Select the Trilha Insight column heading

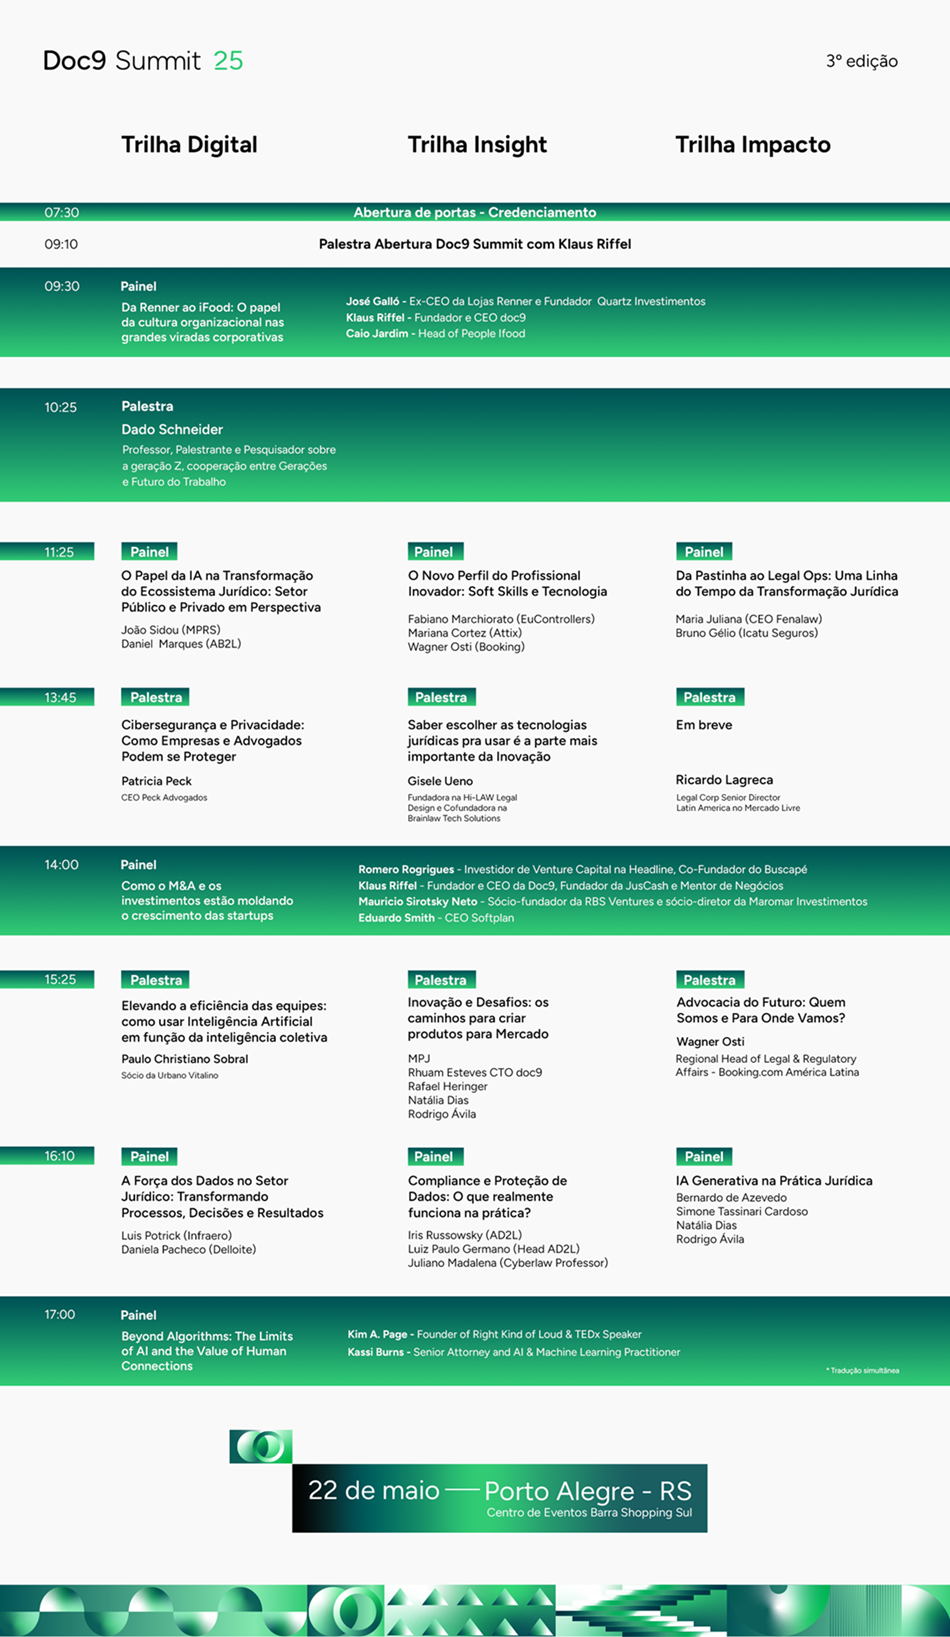tap(477, 145)
